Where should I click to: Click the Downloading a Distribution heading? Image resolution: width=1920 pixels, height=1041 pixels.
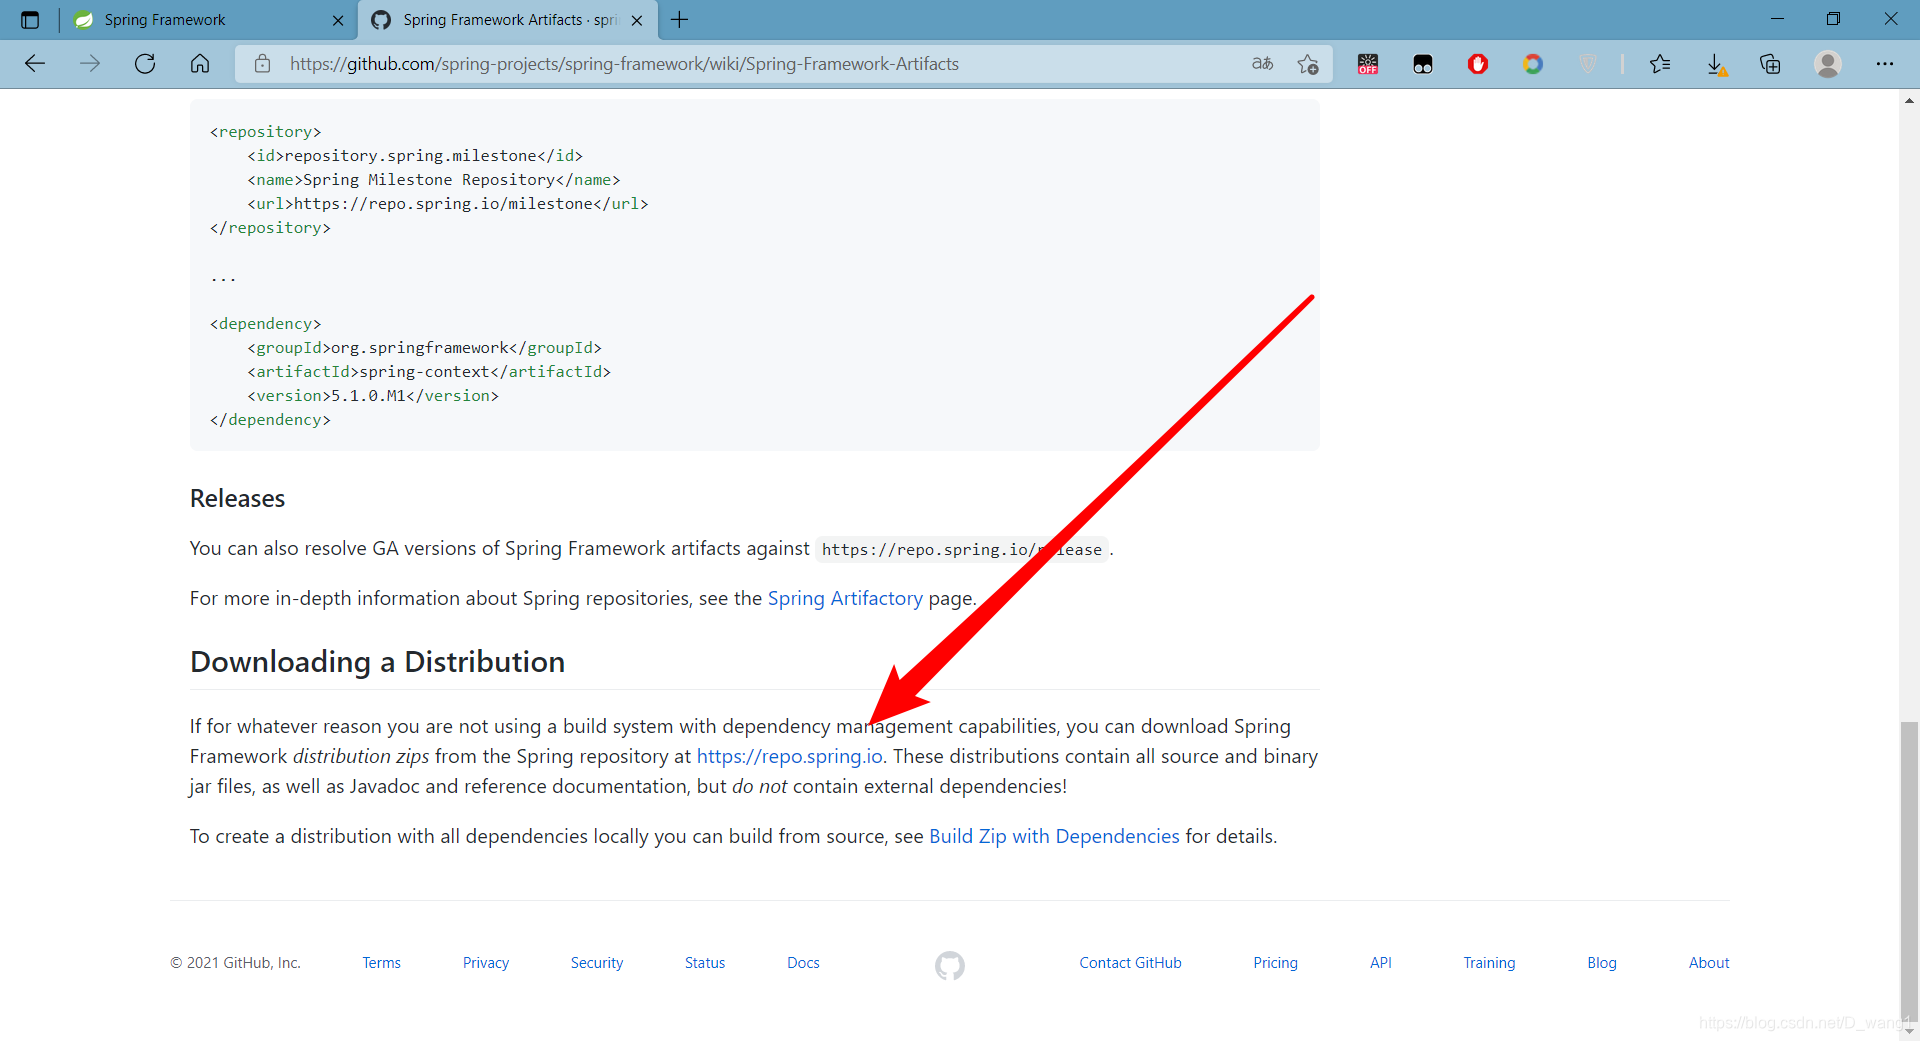point(377,662)
